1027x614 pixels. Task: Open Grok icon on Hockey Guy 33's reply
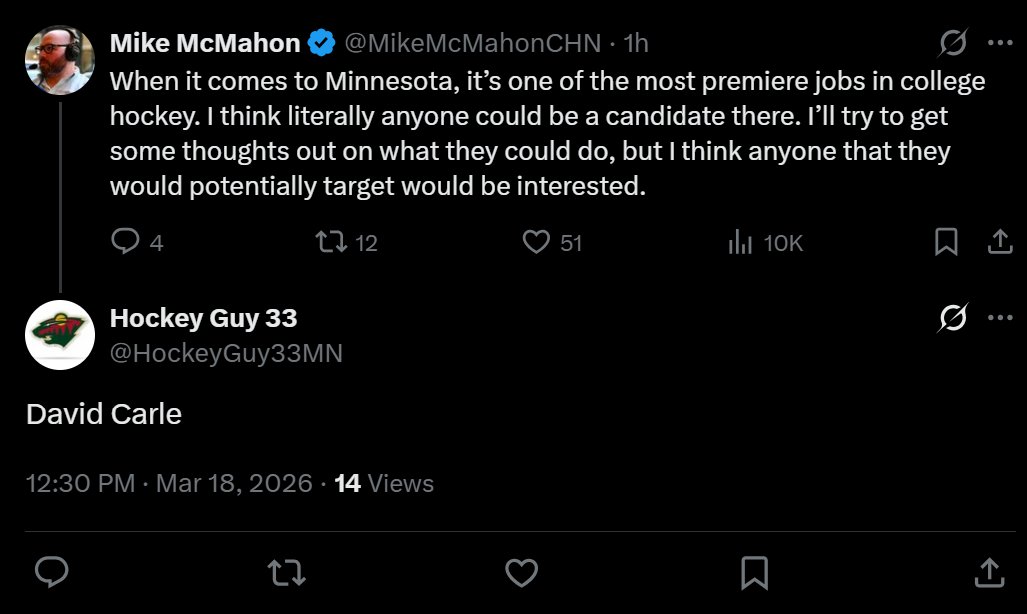(x=953, y=318)
